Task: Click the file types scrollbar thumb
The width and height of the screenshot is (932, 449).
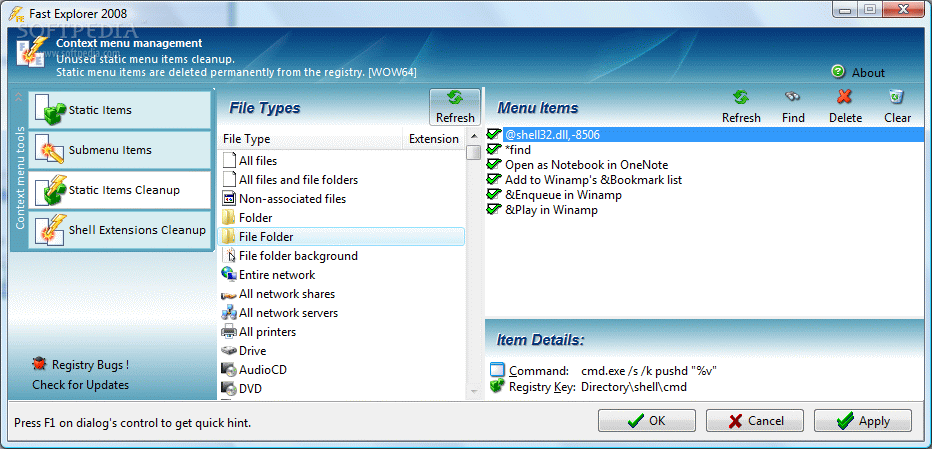Action: [474, 152]
